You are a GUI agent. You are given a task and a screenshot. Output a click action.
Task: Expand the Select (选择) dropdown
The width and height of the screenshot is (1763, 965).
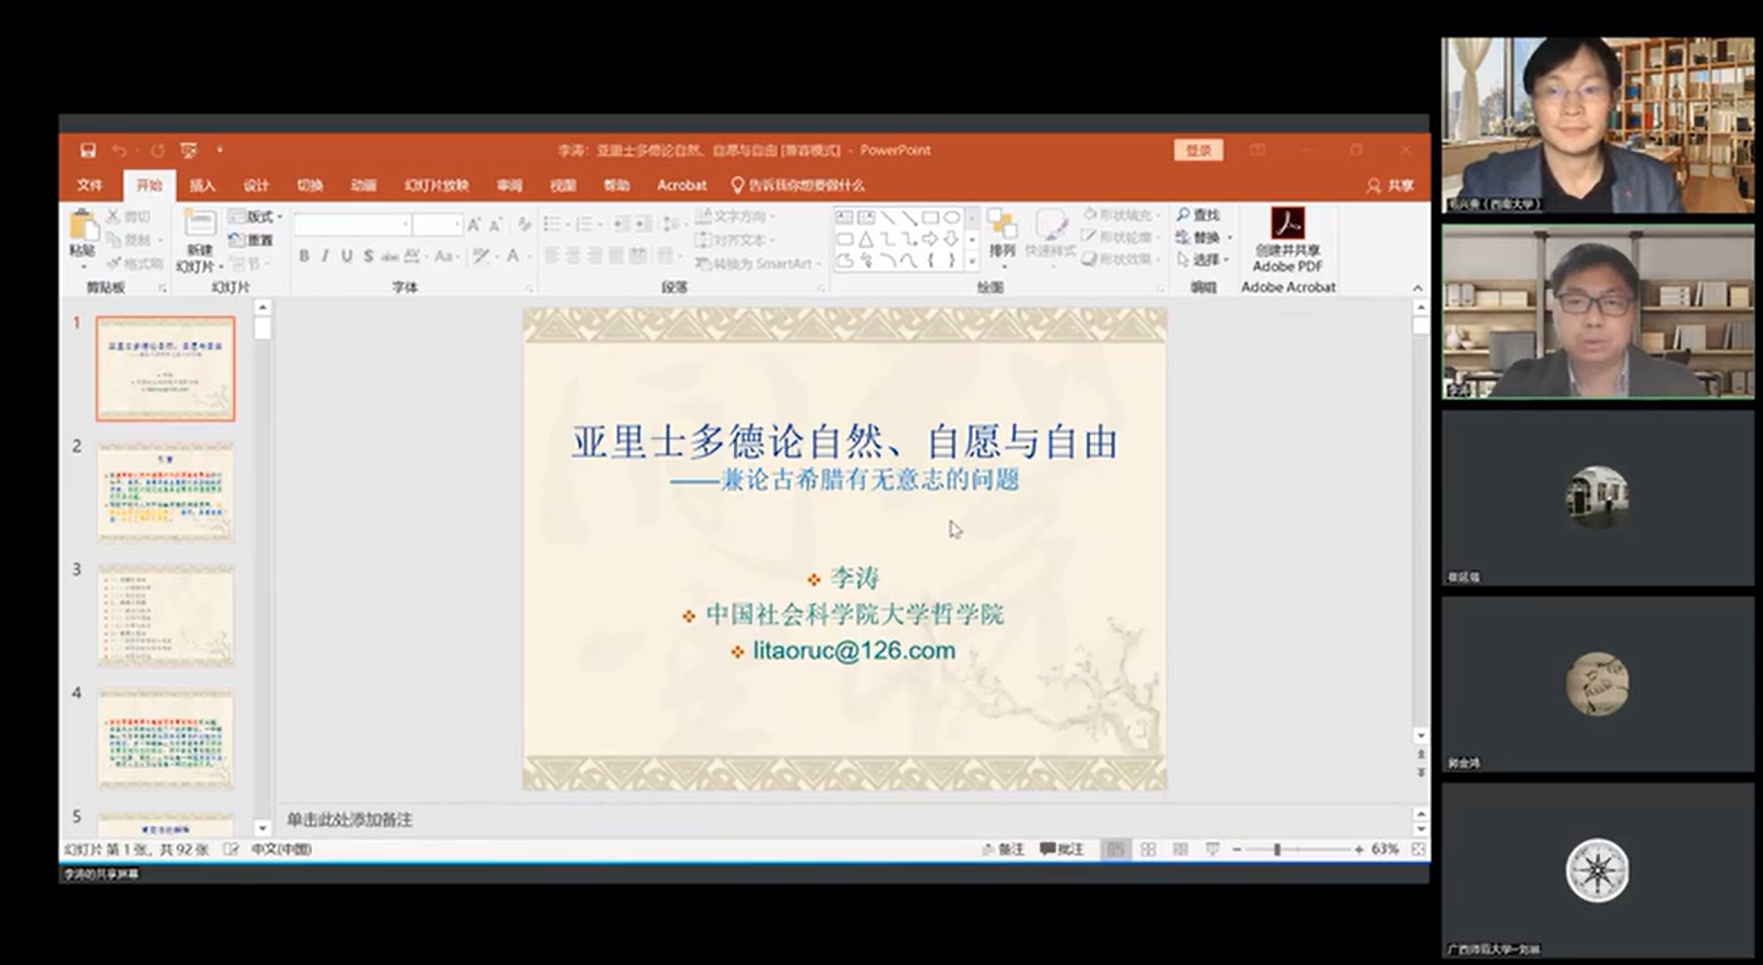tap(1203, 259)
